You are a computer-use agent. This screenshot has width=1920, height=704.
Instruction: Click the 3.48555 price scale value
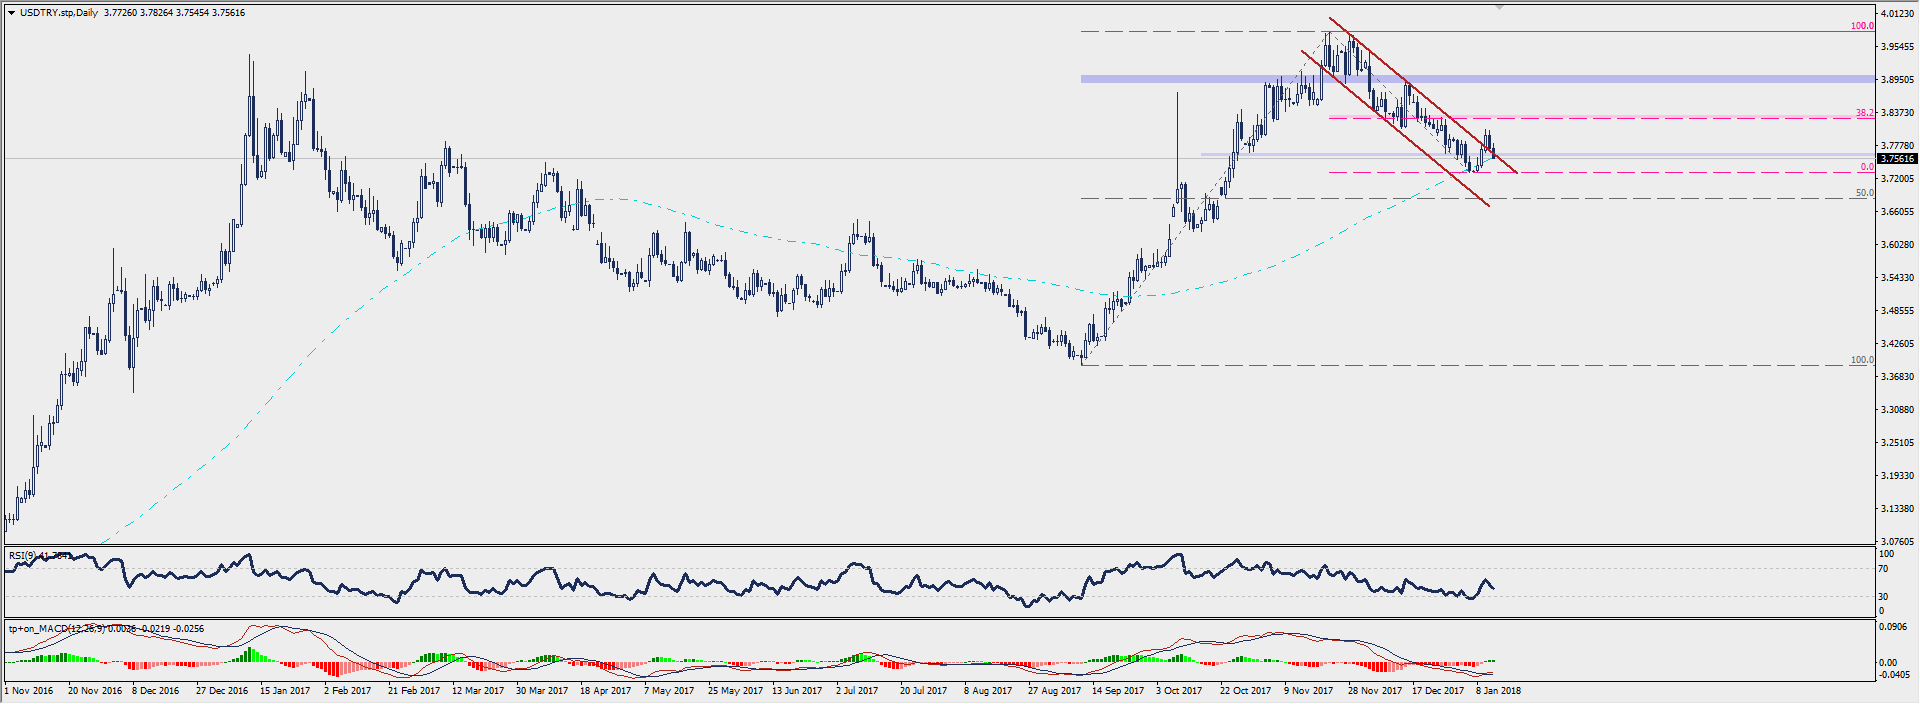tap(1897, 311)
